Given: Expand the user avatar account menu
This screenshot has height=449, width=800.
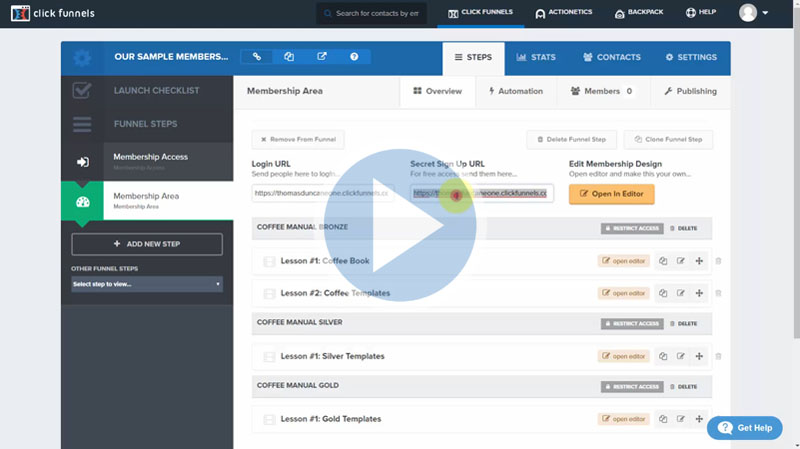Looking at the screenshot, I should (x=754, y=13).
